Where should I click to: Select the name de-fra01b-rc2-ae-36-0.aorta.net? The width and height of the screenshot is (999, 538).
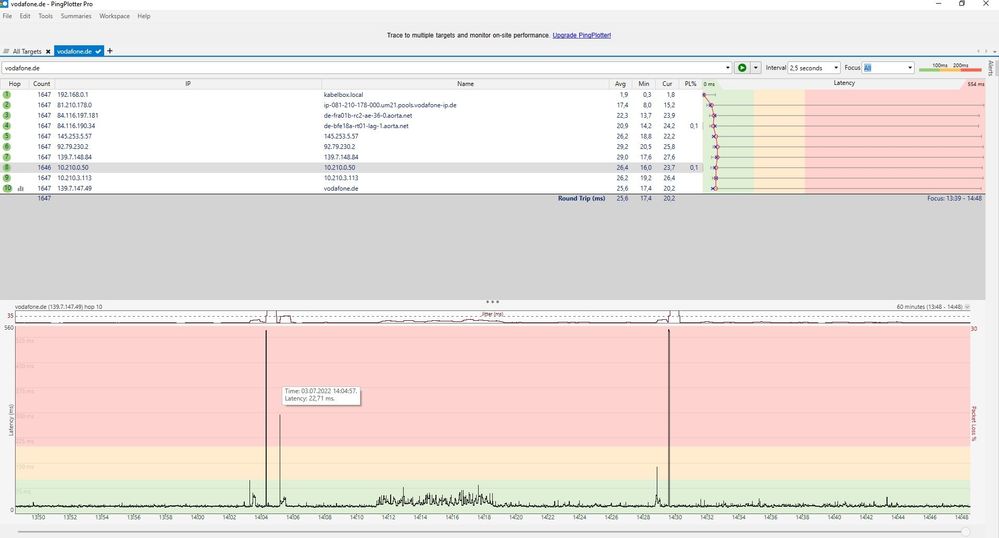pyautogui.click(x=368, y=115)
